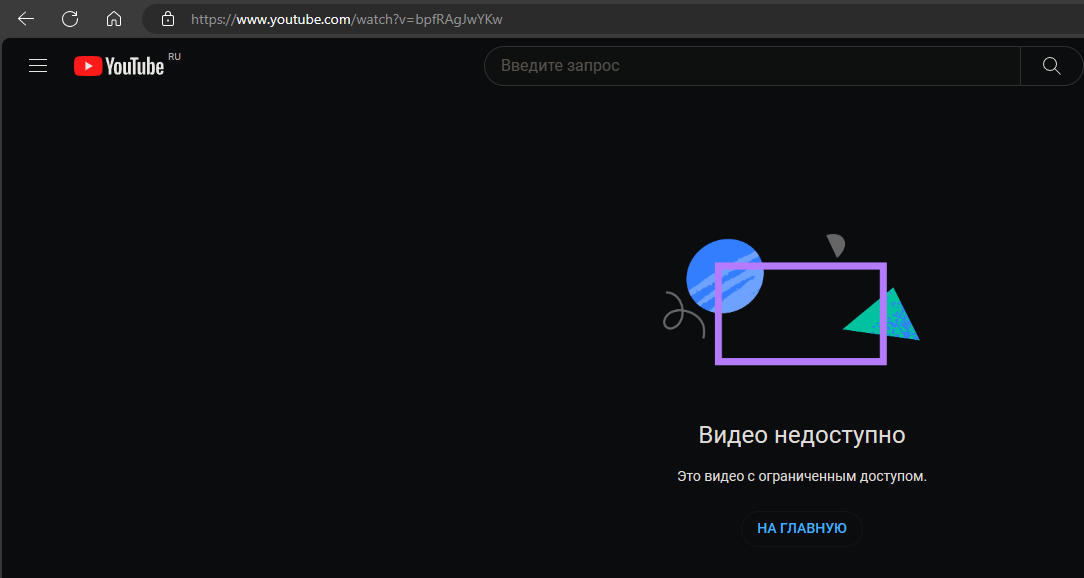Click the address bar URL
The width and height of the screenshot is (1084, 578).
click(347, 19)
